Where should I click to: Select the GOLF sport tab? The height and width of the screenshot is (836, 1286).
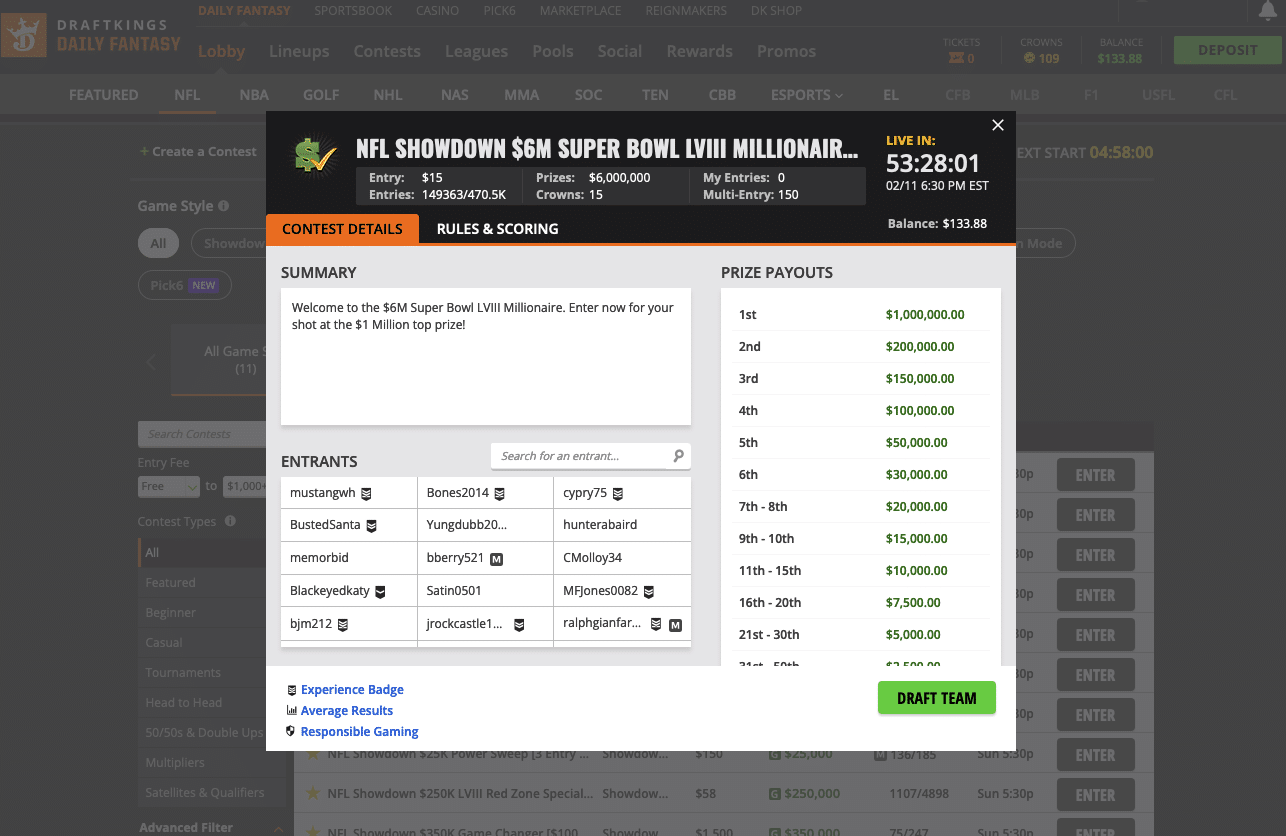click(x=321, y=95)
